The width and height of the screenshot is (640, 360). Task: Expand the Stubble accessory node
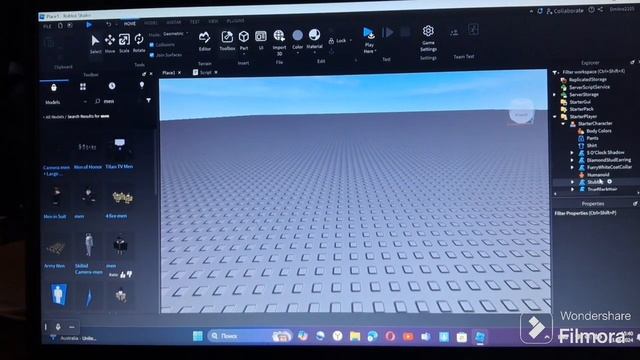tap(572, 182)
